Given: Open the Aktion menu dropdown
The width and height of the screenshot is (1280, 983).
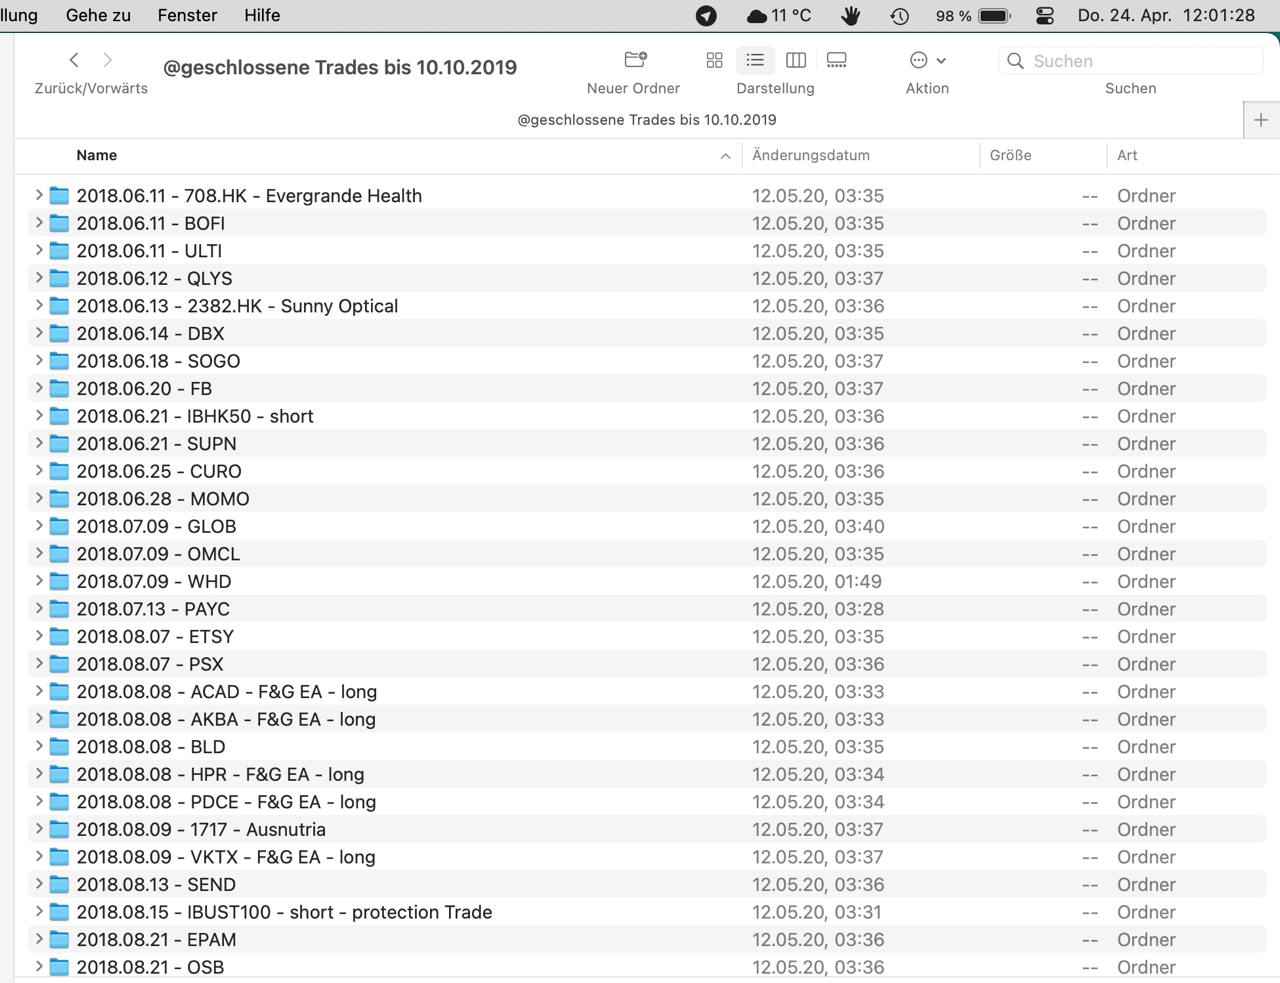Looking at the screenshot, I should coord(927,60).
